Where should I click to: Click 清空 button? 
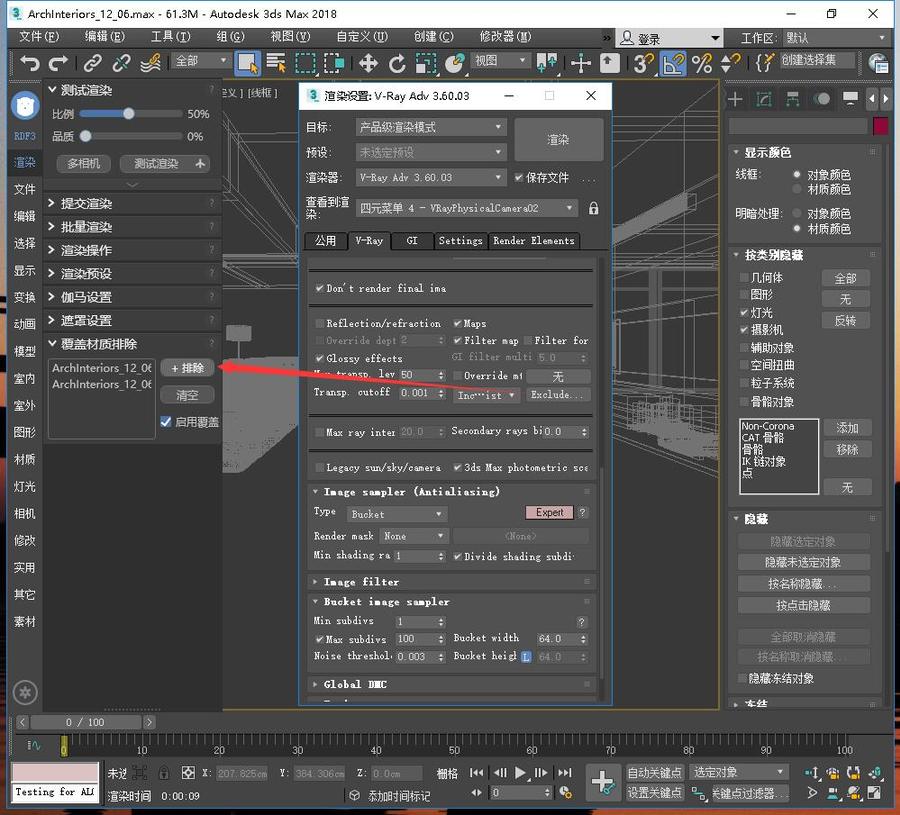coord(187,395)
